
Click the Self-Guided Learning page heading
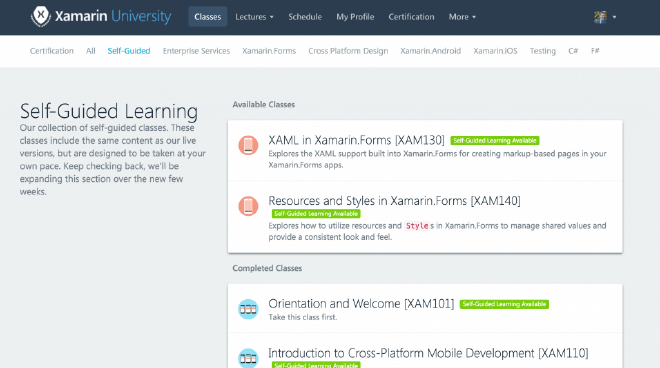(x=109, y=111)
